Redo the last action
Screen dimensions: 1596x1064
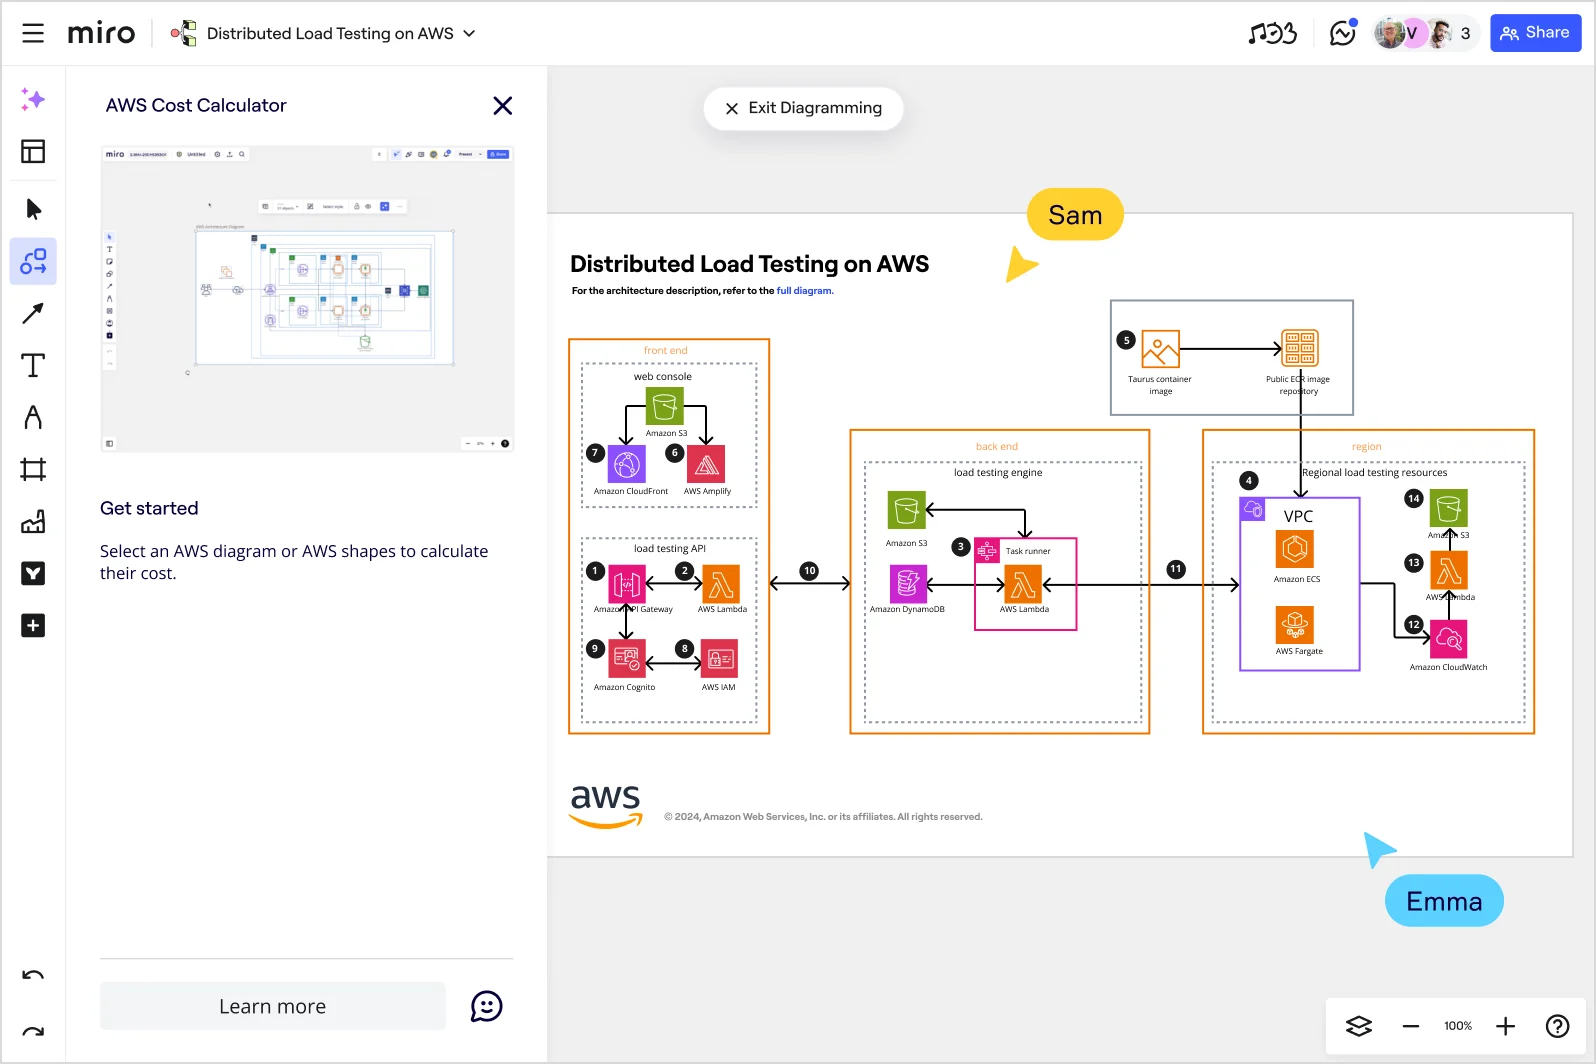(33, 1031)
